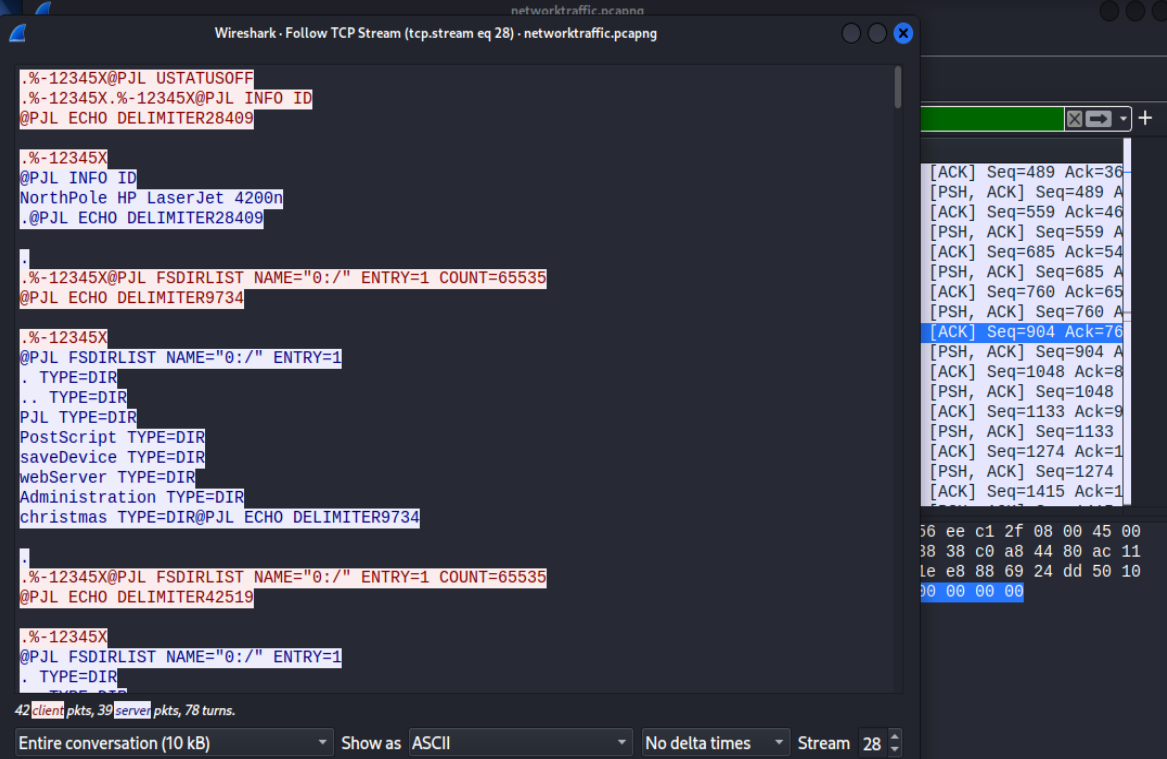This screenshot has height=759, width=1167.
Task: Click the @PJL ECHO DELIMITER9734 client line
Action: [x=132, y=298]
